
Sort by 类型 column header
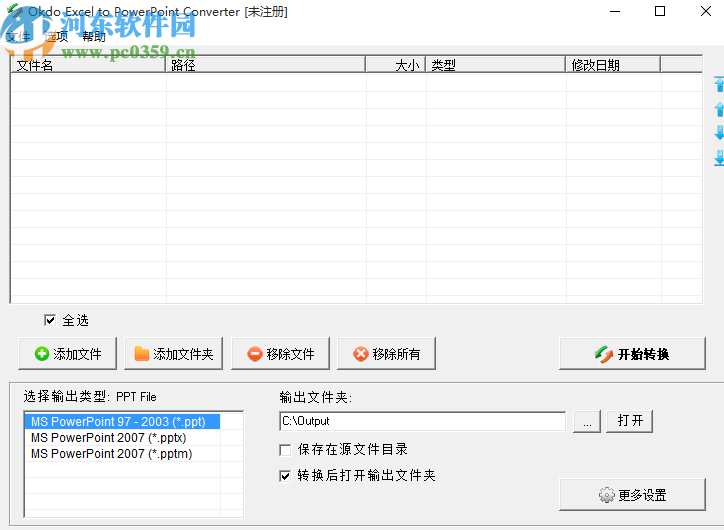pyautogui.click(x=496, y=65)
